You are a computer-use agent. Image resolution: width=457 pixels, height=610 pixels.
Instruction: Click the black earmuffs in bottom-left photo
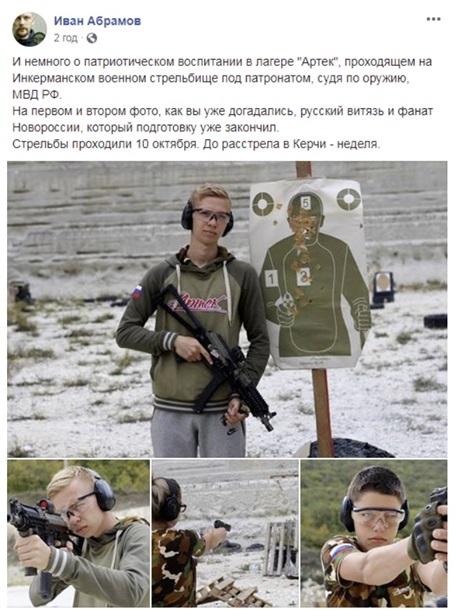click(103, 494)
